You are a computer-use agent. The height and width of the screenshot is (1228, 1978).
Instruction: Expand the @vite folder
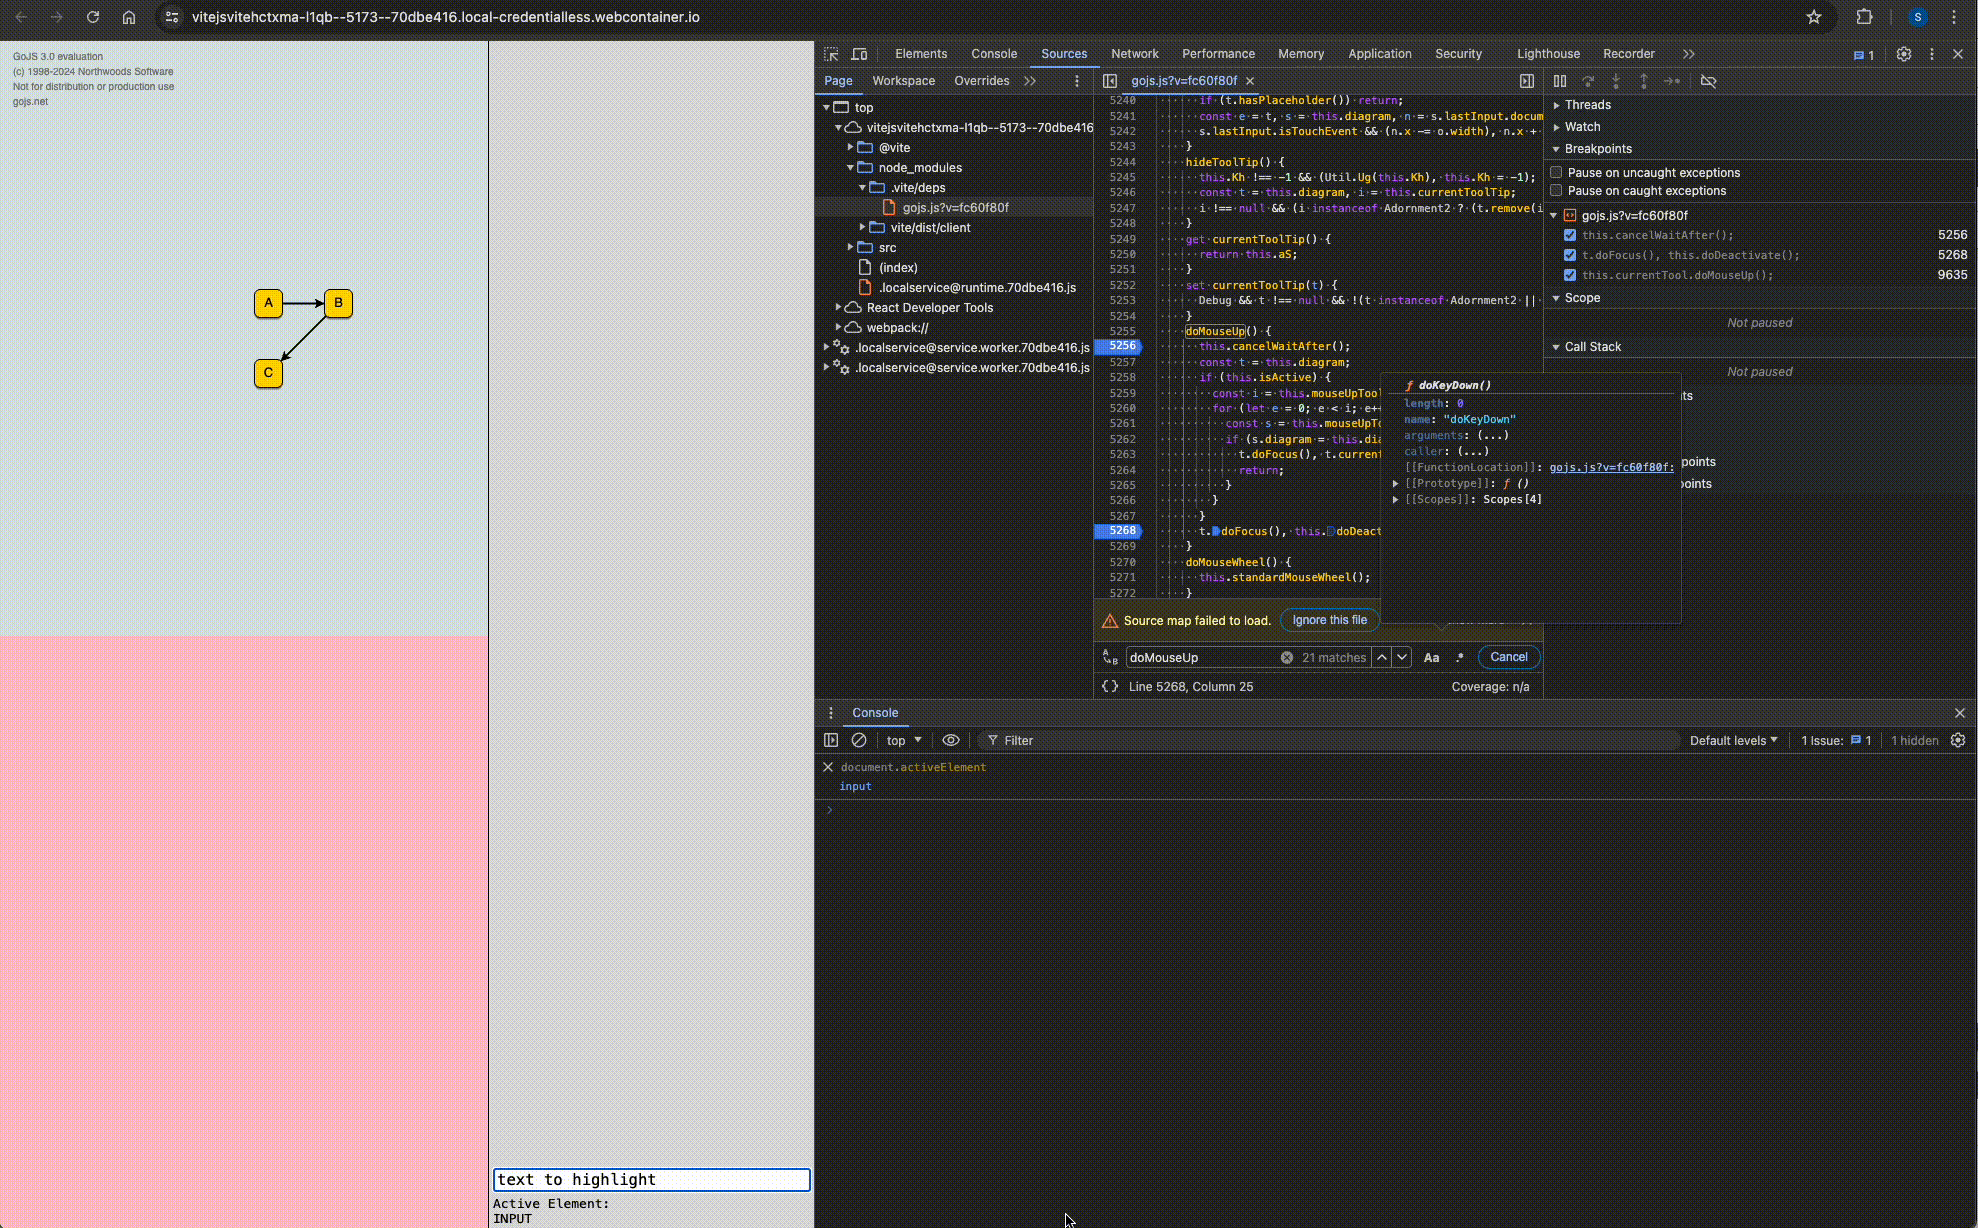851,147
